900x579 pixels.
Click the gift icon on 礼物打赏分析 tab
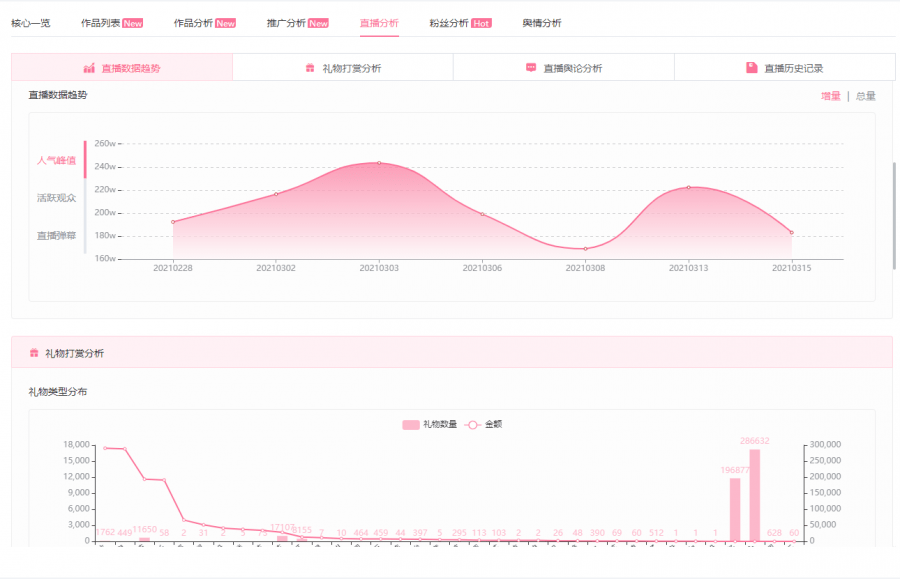pos(309,66)
